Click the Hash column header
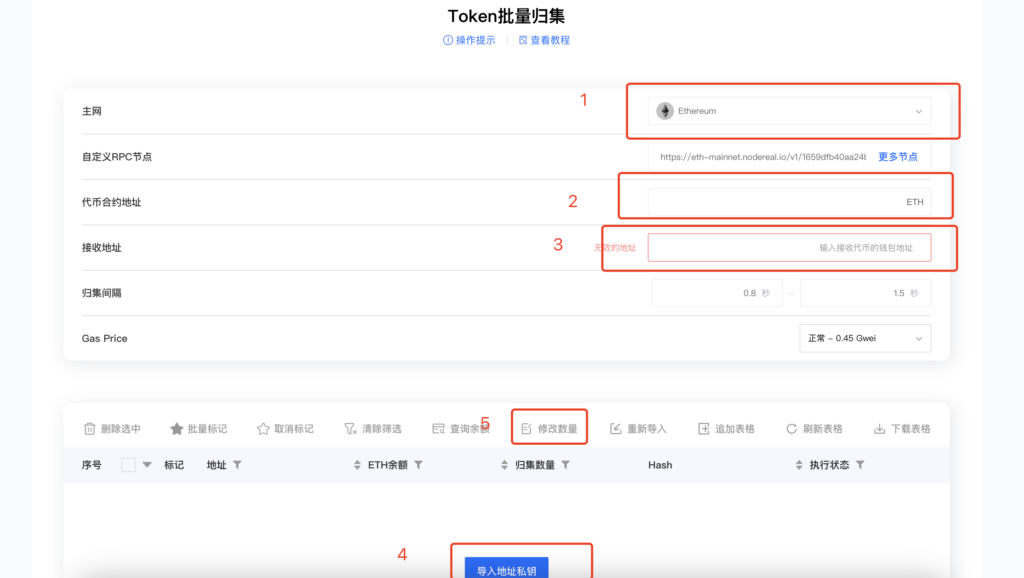Image resolution: width=1024 pixels, height=578 pixels. coord(660,465)
